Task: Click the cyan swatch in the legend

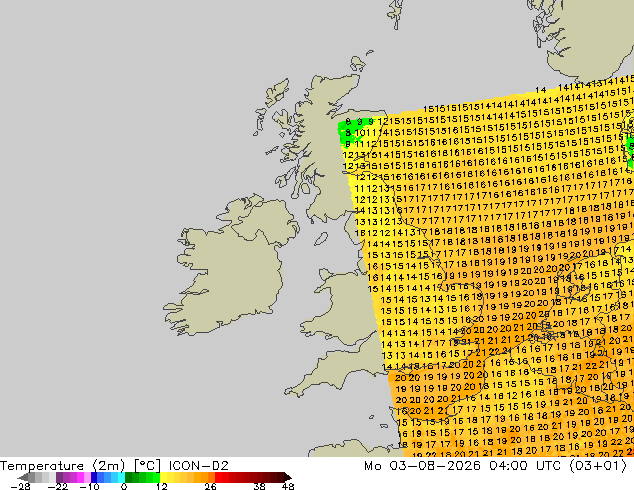Action: (x=121, y=477)
